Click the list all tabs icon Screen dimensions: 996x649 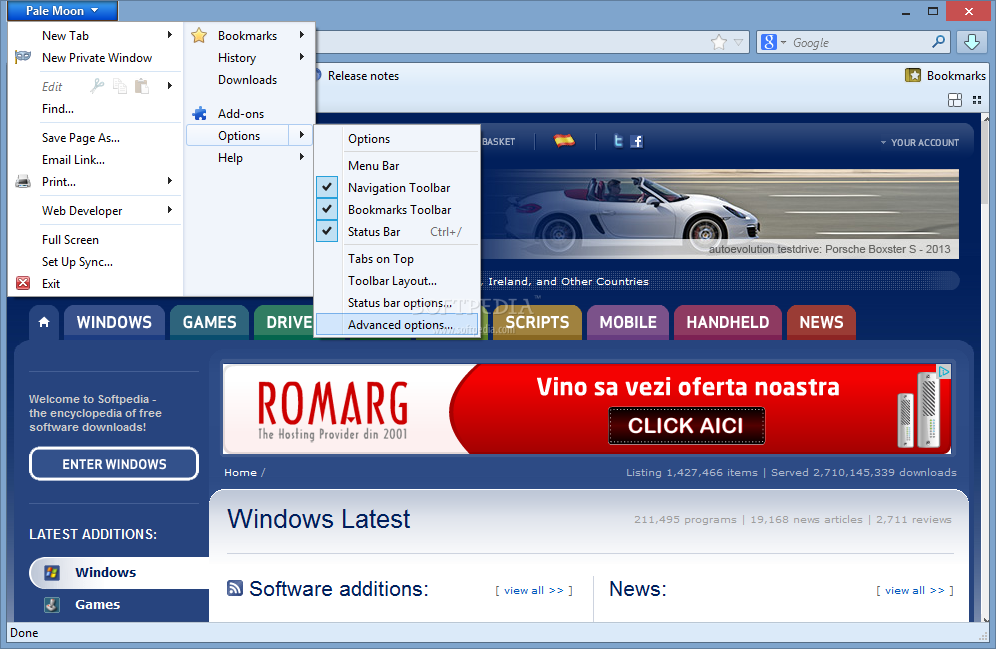click(977, 100)
